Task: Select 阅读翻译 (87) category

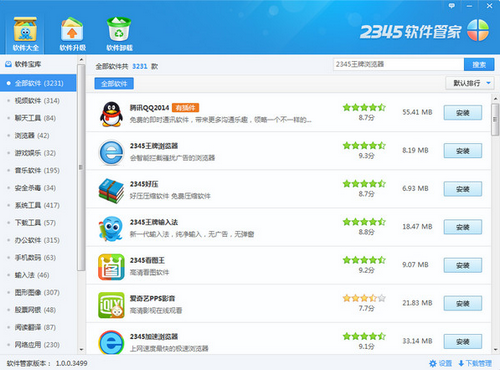Action: (x=38, y=327)
